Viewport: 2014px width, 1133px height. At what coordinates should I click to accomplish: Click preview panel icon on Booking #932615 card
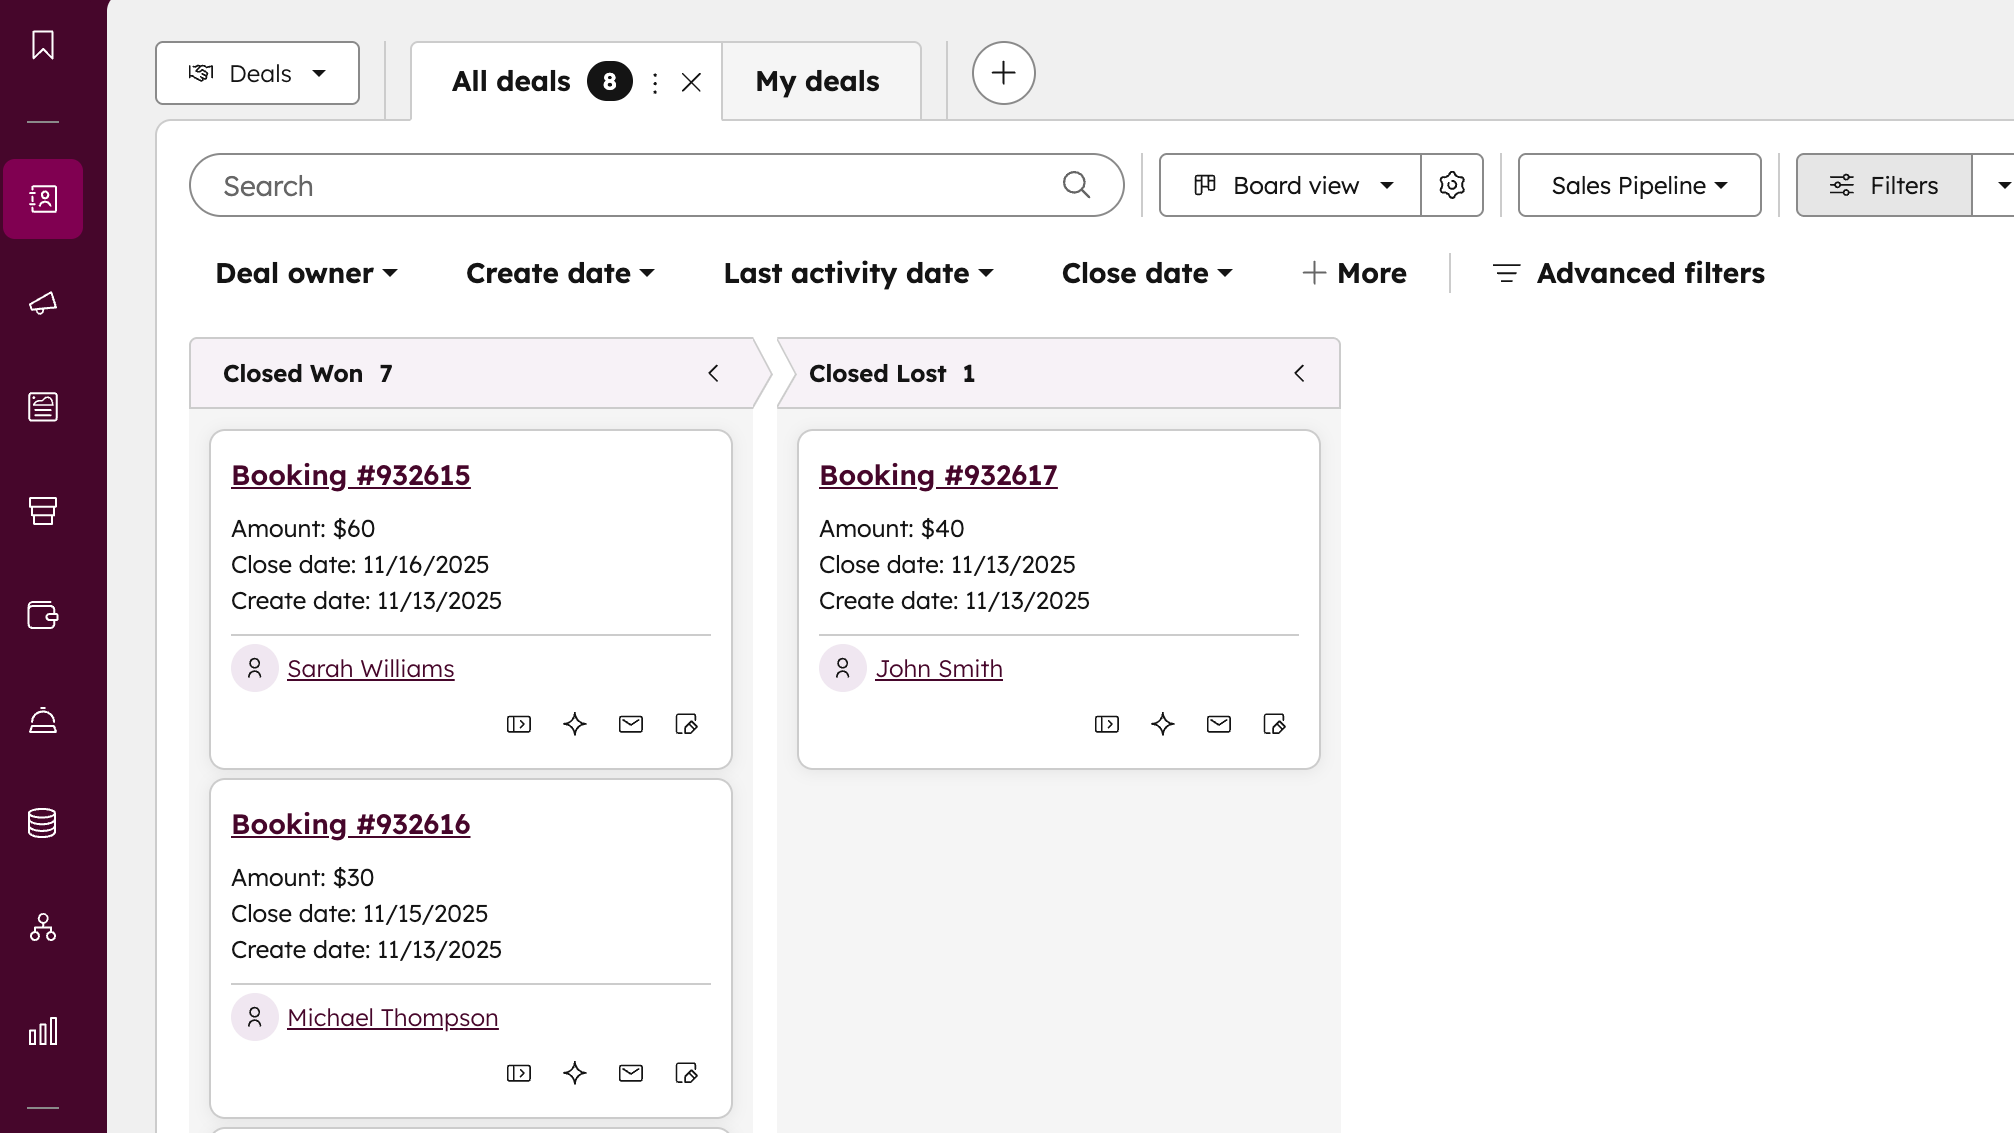pyautogui.click(x=518, y=724)
